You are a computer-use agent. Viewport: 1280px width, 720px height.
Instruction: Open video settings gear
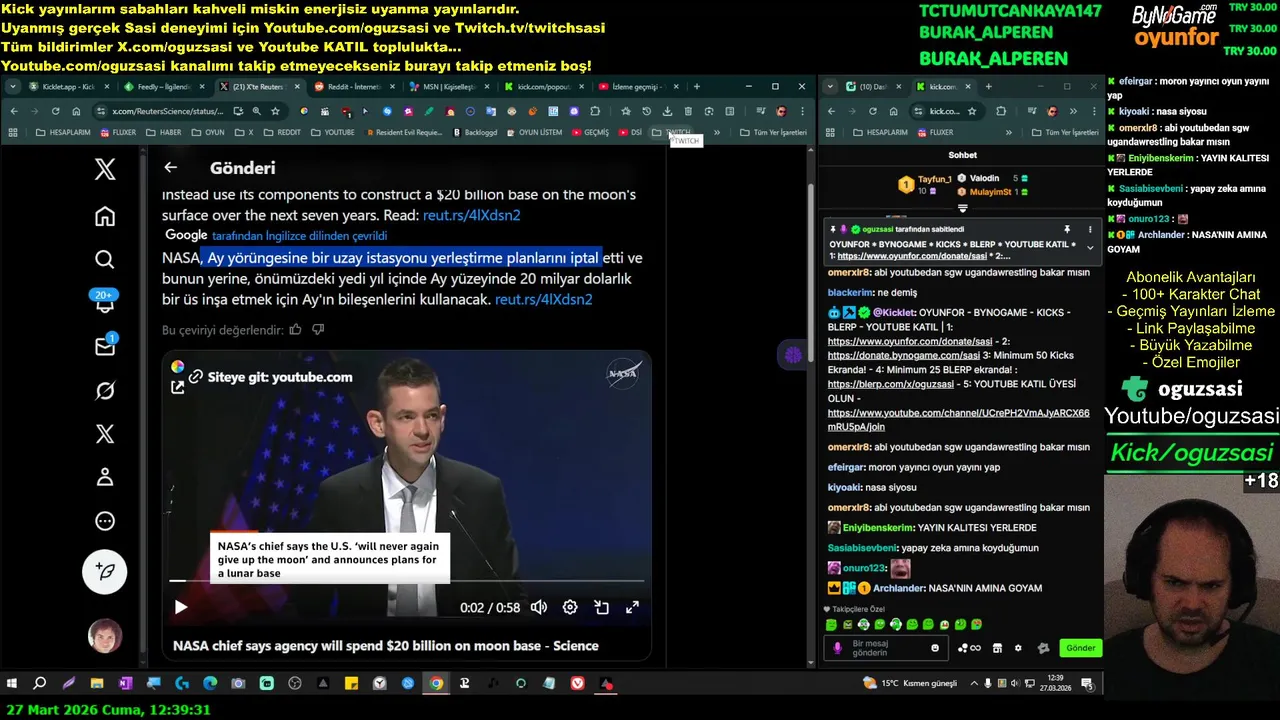click(x=570, y=607)
